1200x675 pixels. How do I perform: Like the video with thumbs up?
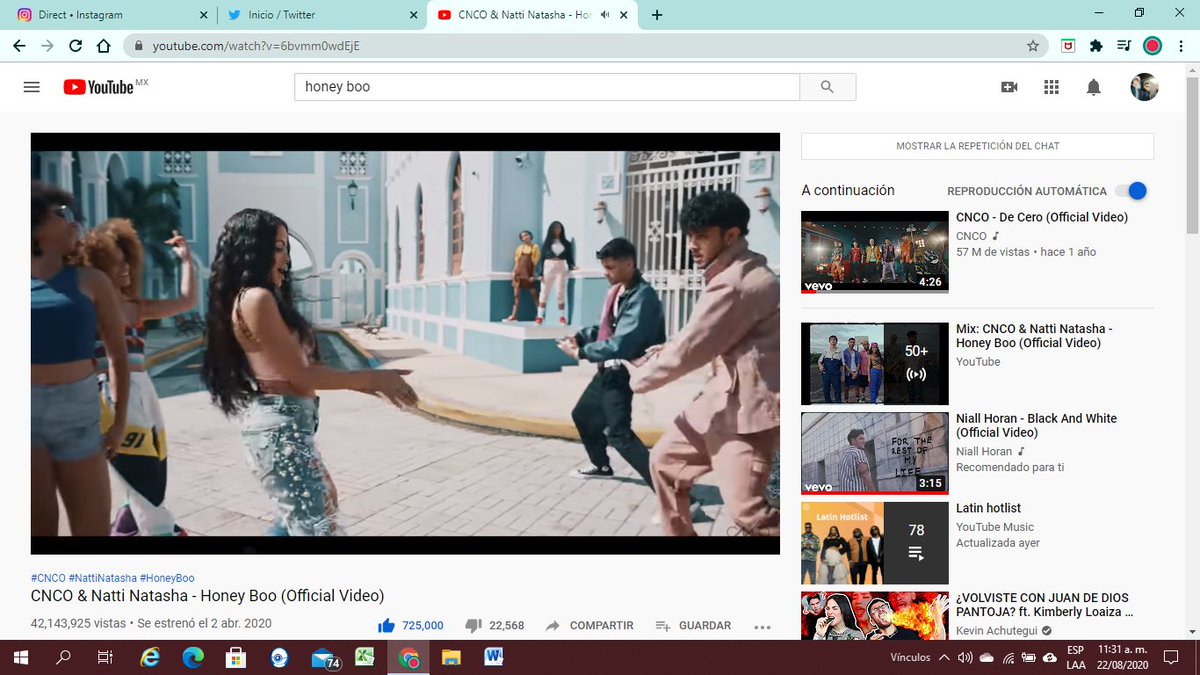(386, 625)
